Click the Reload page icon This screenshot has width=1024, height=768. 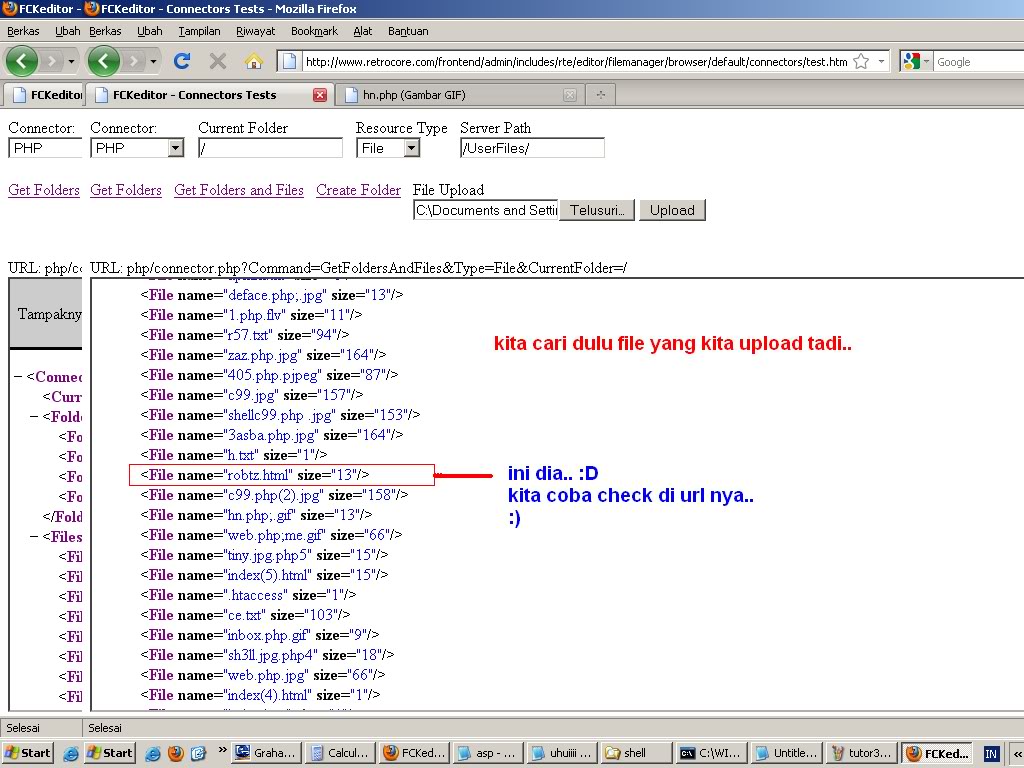tap(182, 61)
